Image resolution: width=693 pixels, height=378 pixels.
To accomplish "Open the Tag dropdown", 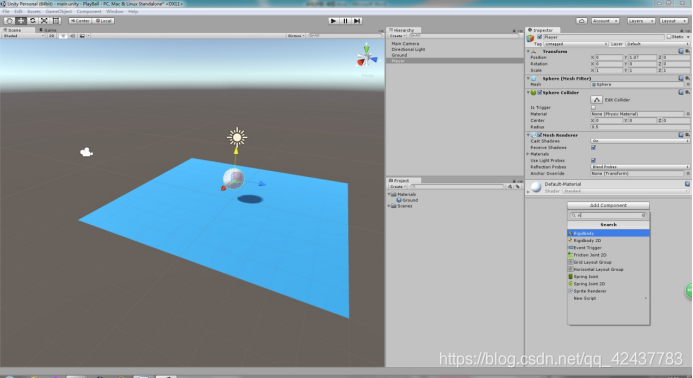I will 576,44.
